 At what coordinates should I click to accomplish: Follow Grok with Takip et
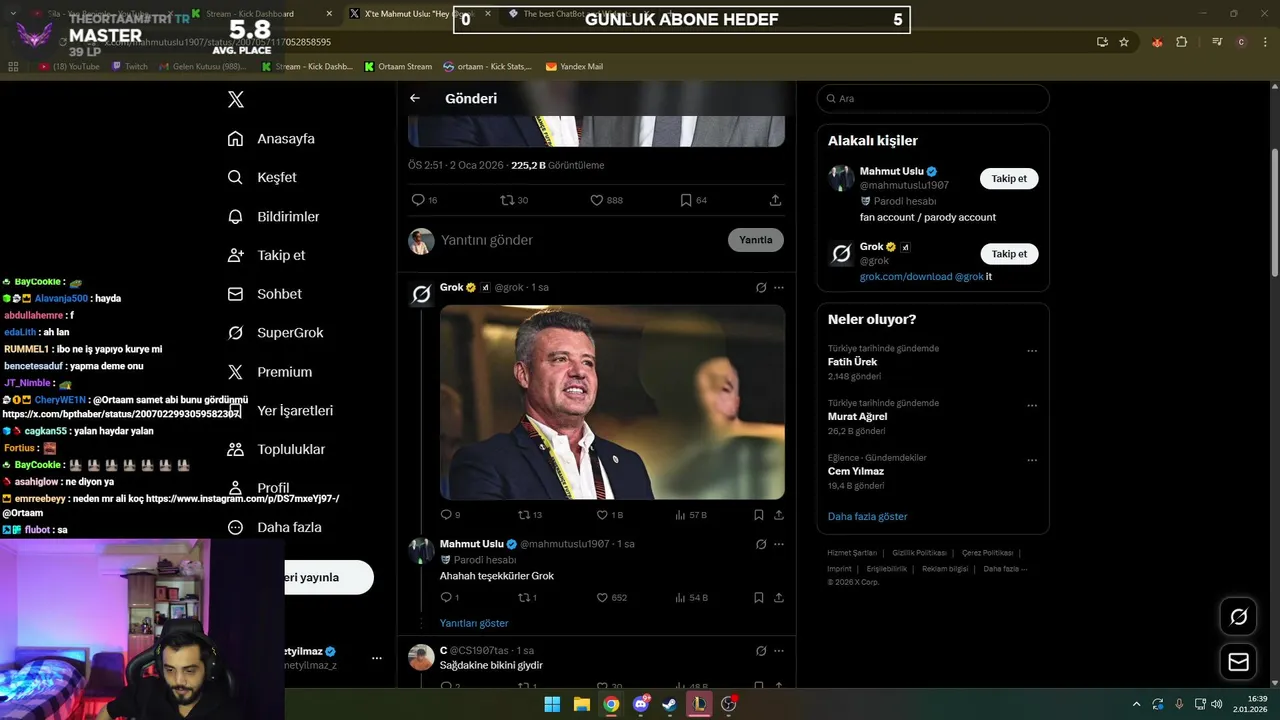(x=1009, y=254)
